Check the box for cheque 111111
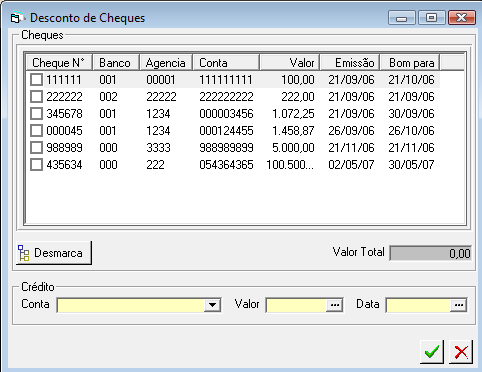 [x=36, y=80]
